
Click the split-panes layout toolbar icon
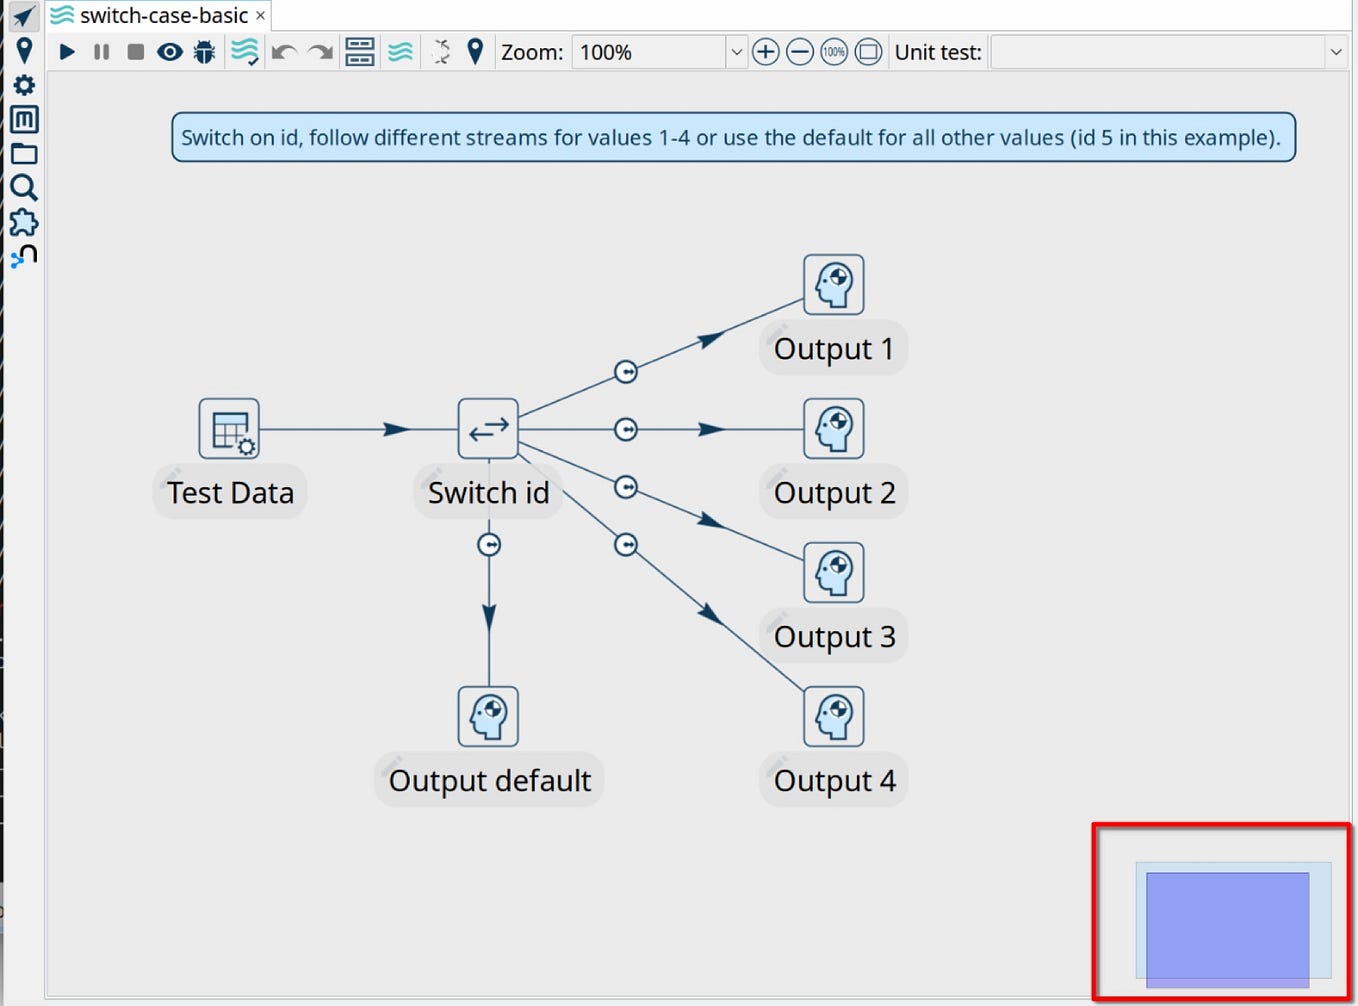coord(359,52)
